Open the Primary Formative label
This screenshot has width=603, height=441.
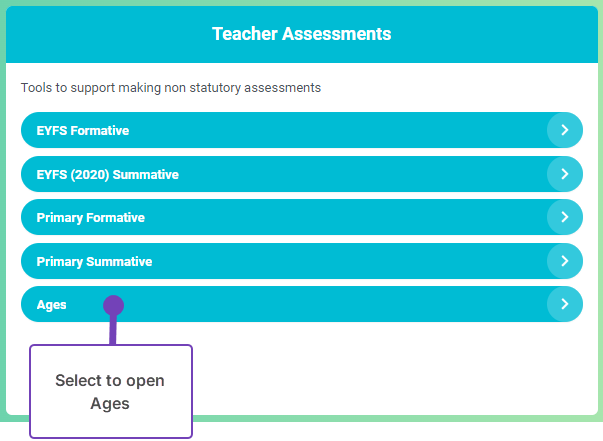pyautogui.click(x=90, y=218)
